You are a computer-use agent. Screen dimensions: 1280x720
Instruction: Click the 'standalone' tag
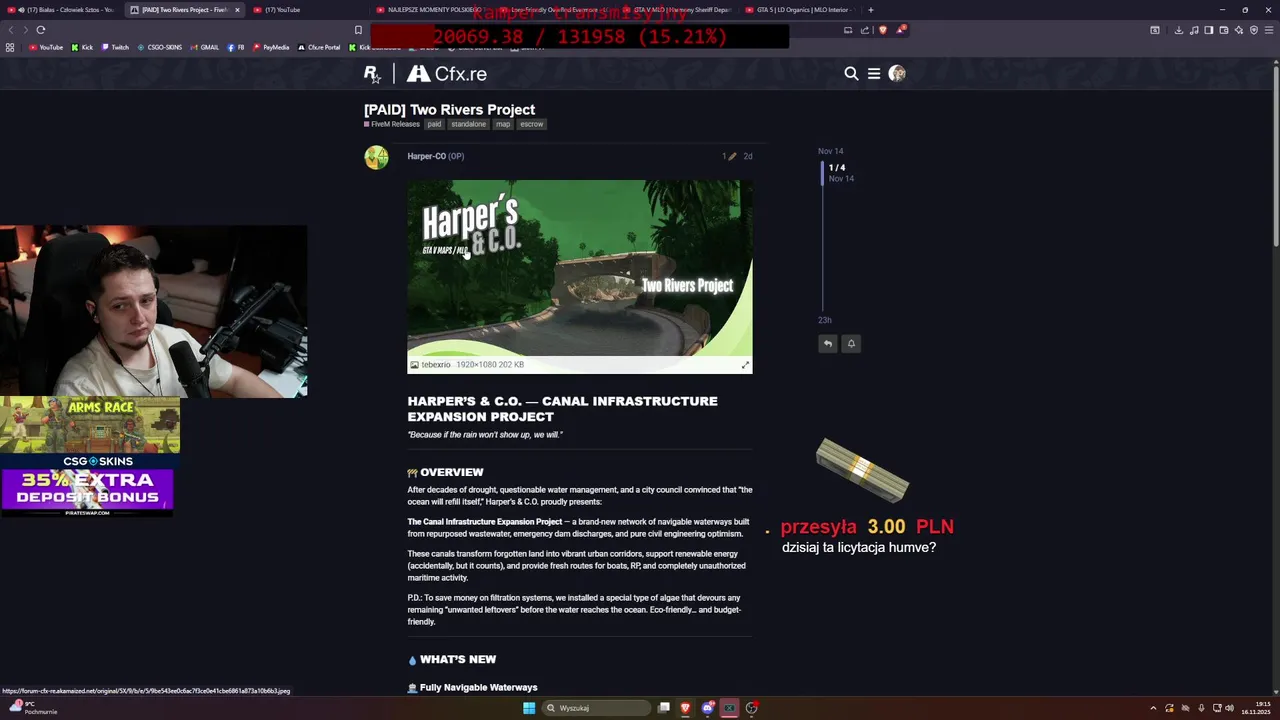click(468, 124)
